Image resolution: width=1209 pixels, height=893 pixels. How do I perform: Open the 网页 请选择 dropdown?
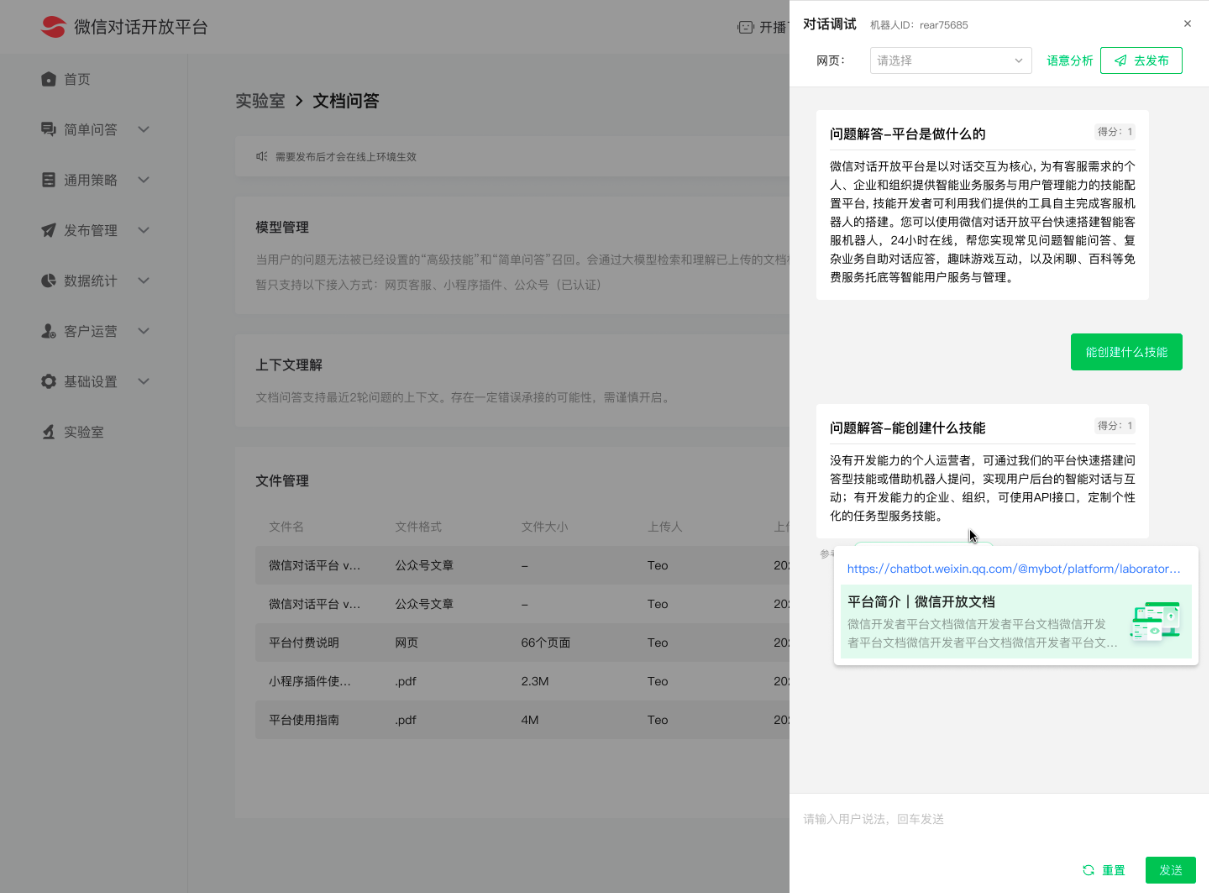[950, 60]
